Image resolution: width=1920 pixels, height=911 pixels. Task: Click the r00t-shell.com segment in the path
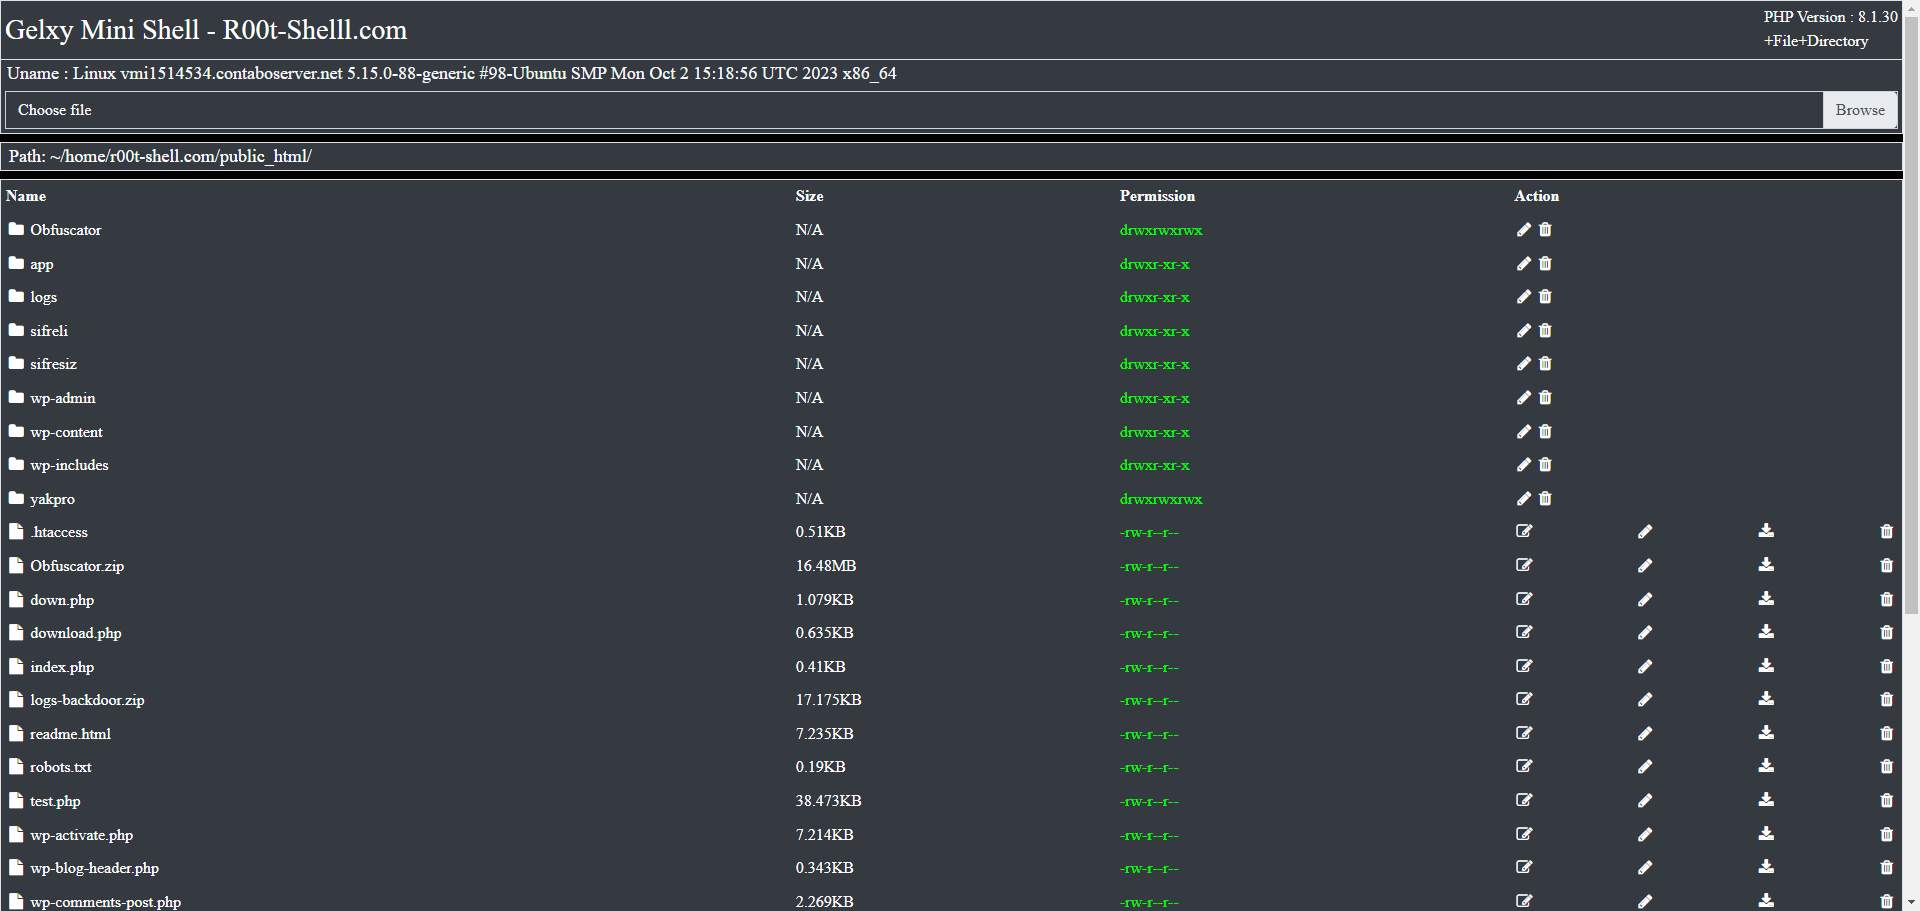tap(162, 156)
